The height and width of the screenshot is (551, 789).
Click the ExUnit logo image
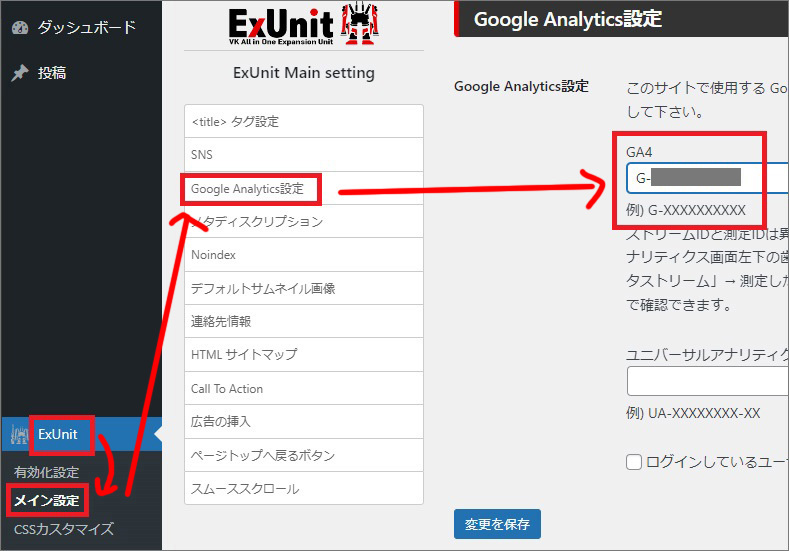pos(304,25)
